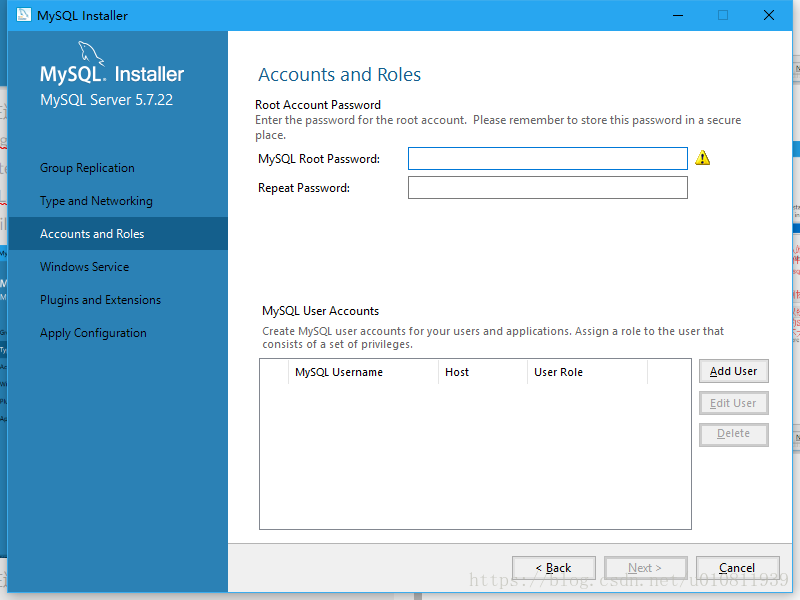Select Apply Configuration step

point(118,333)
